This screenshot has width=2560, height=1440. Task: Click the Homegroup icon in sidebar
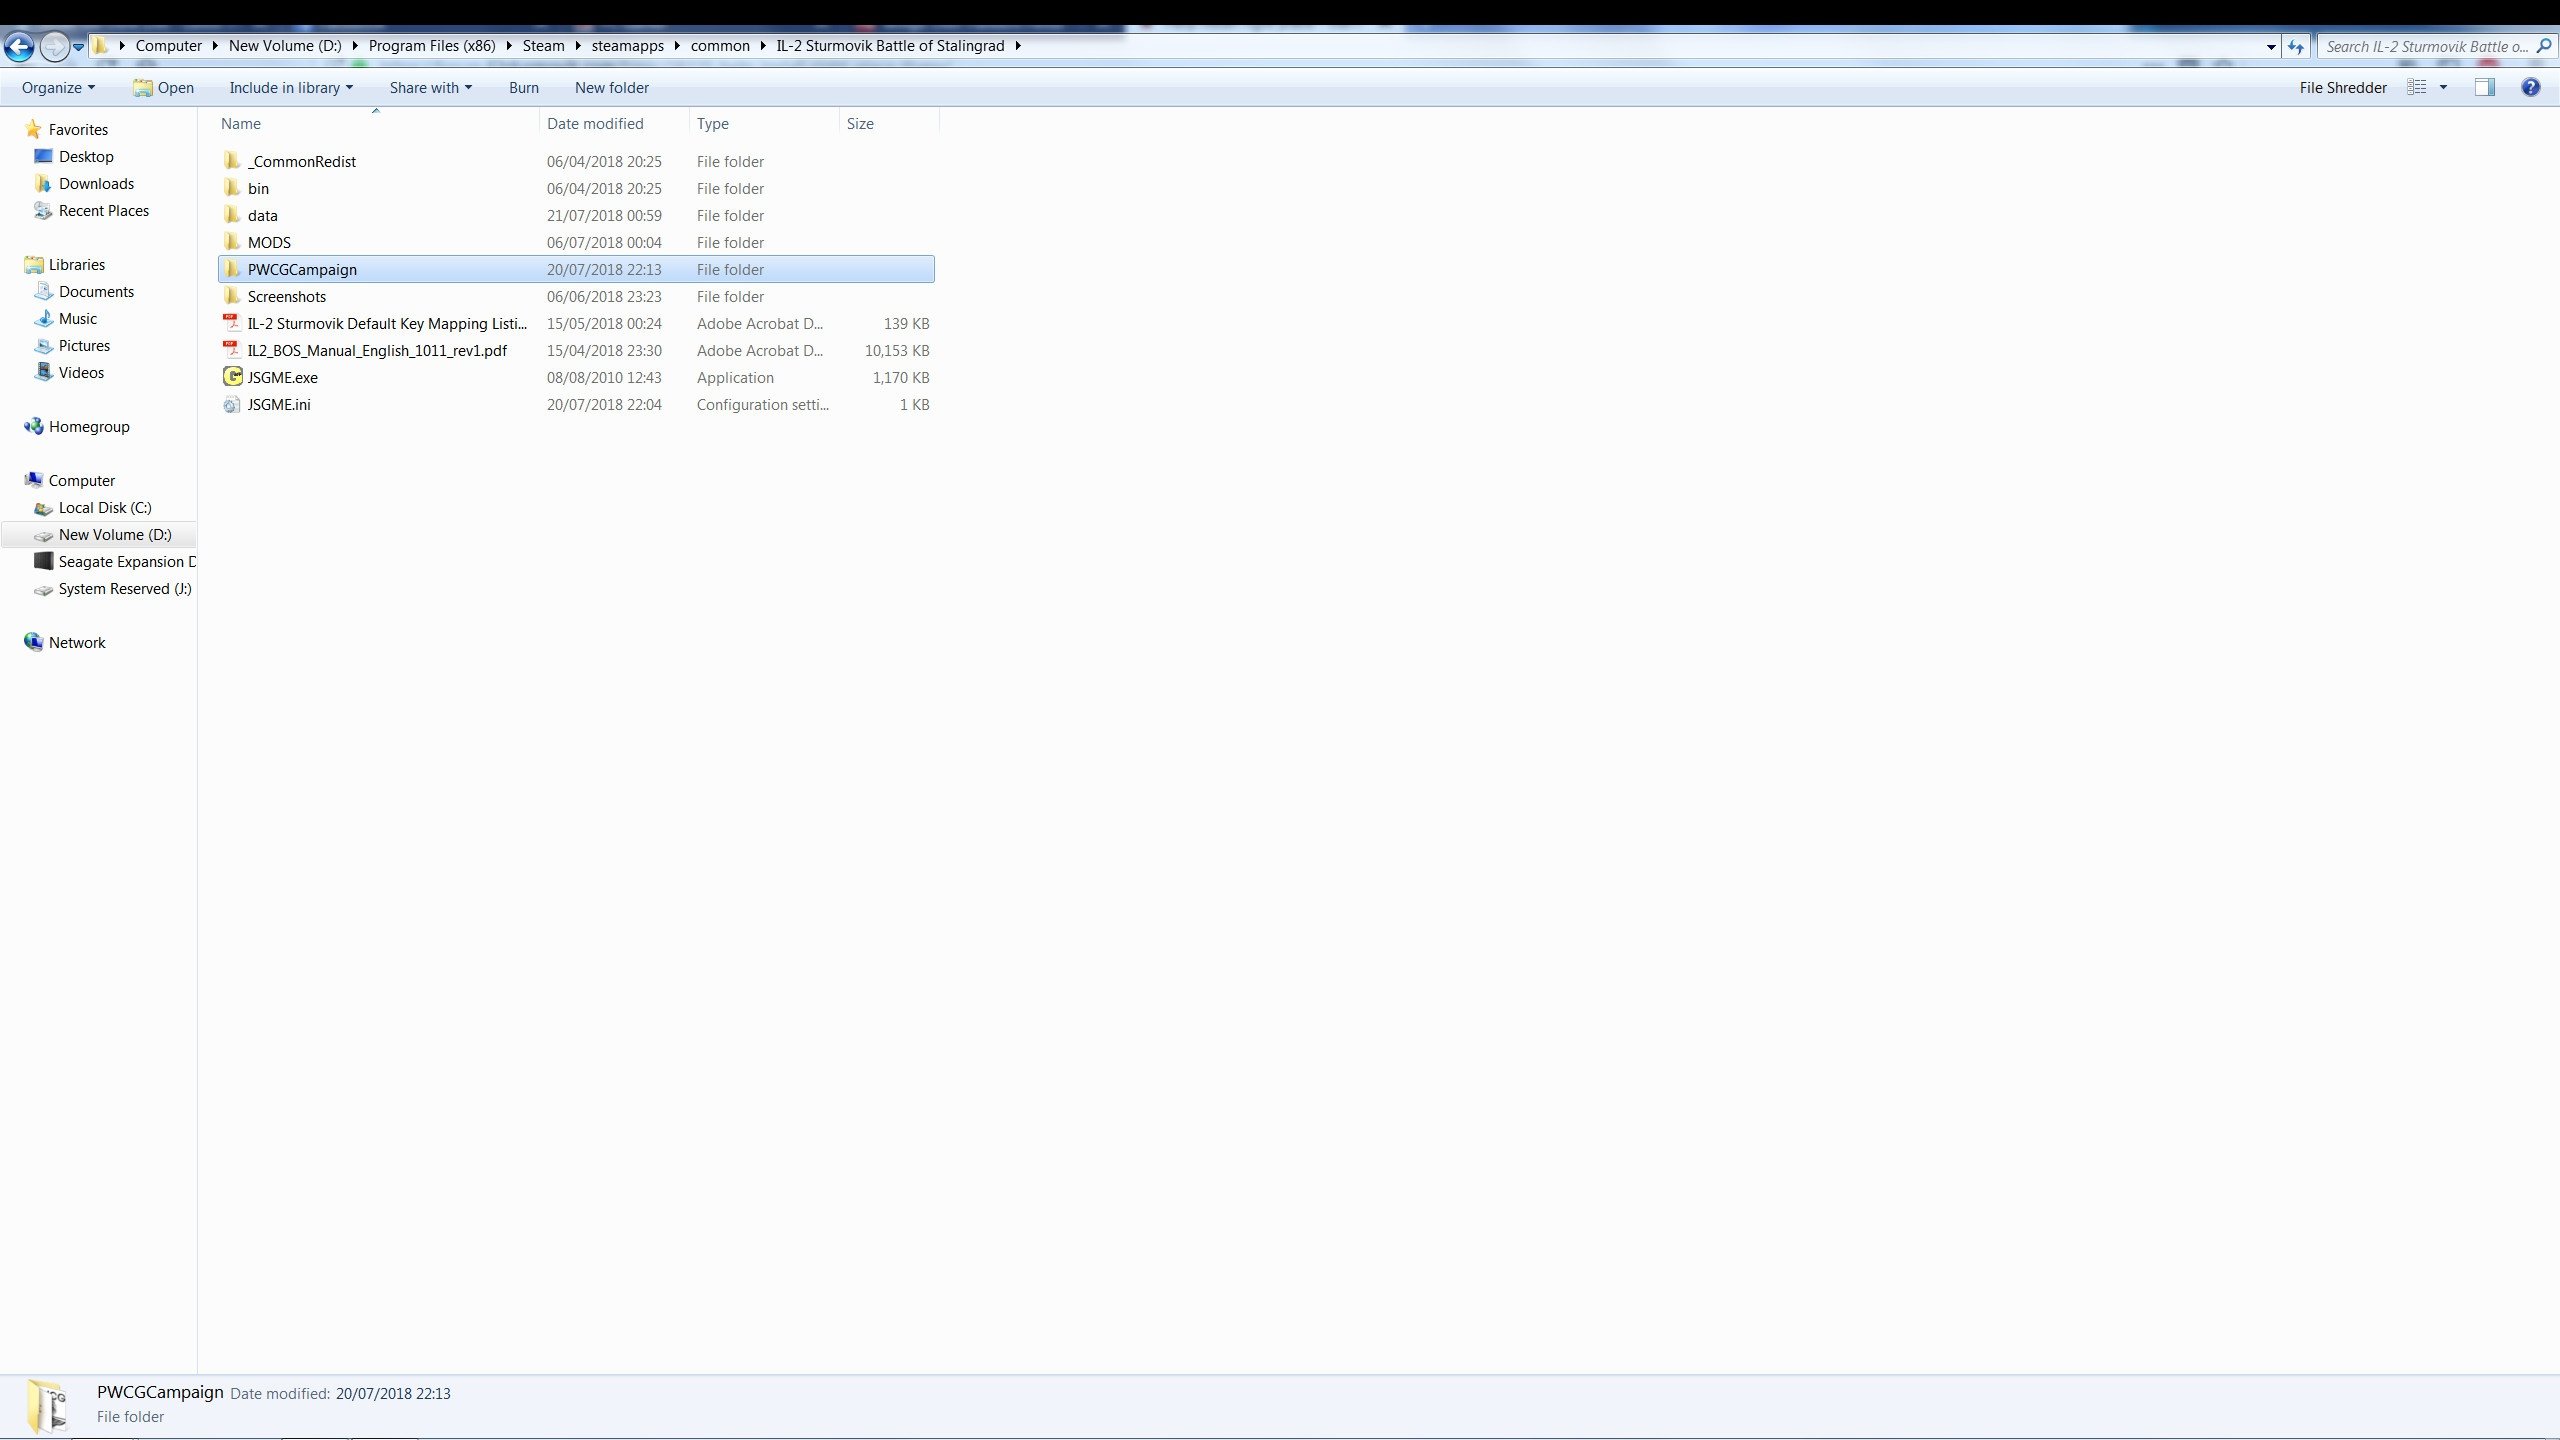pos(34,426)
